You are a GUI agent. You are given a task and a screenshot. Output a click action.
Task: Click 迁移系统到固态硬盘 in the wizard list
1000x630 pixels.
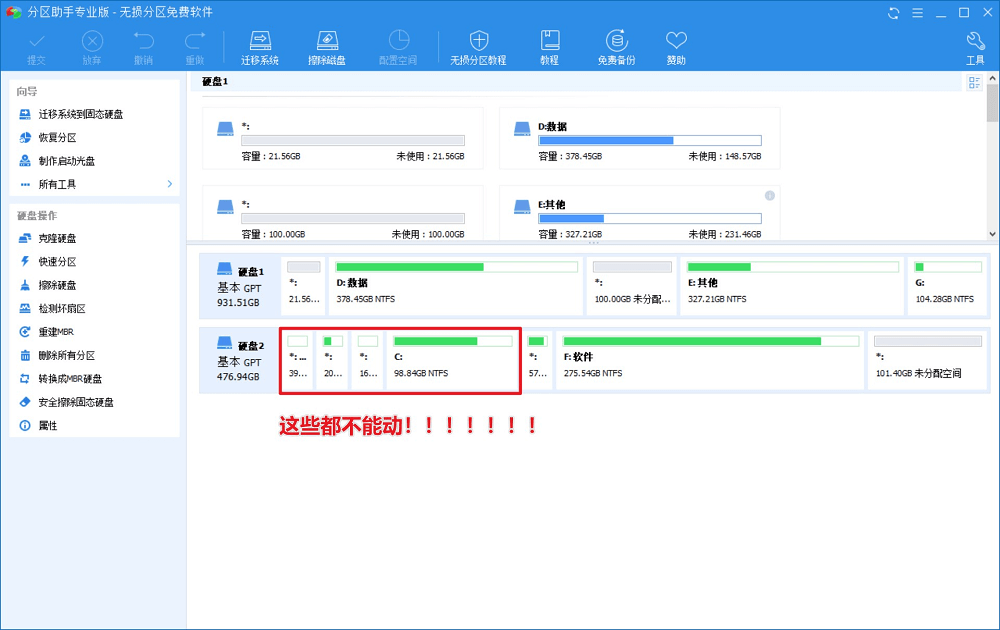click(x=80, y=115)
